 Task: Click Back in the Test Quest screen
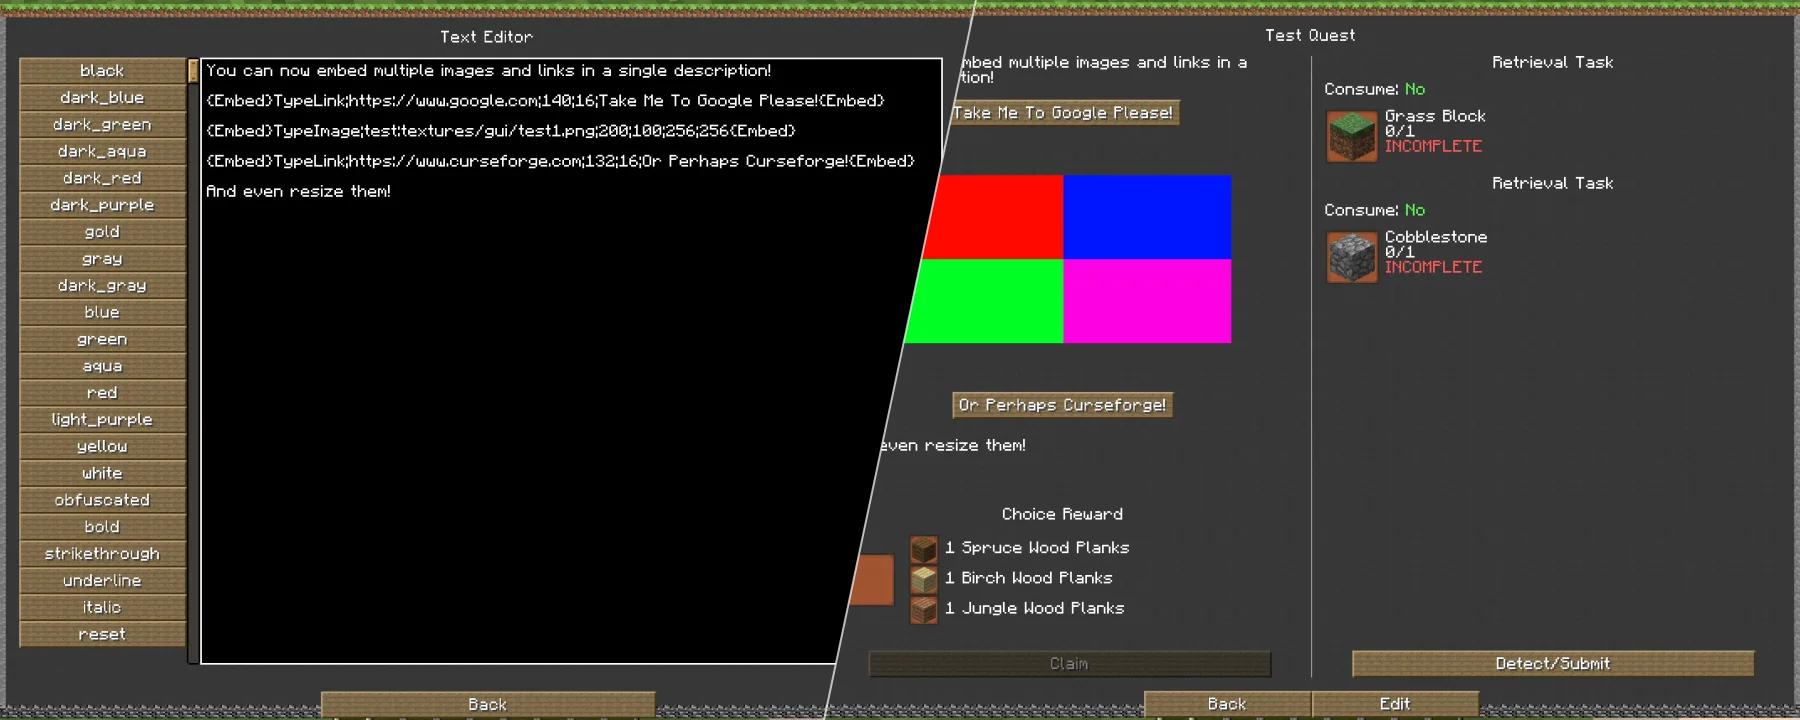pos(1227,705)
